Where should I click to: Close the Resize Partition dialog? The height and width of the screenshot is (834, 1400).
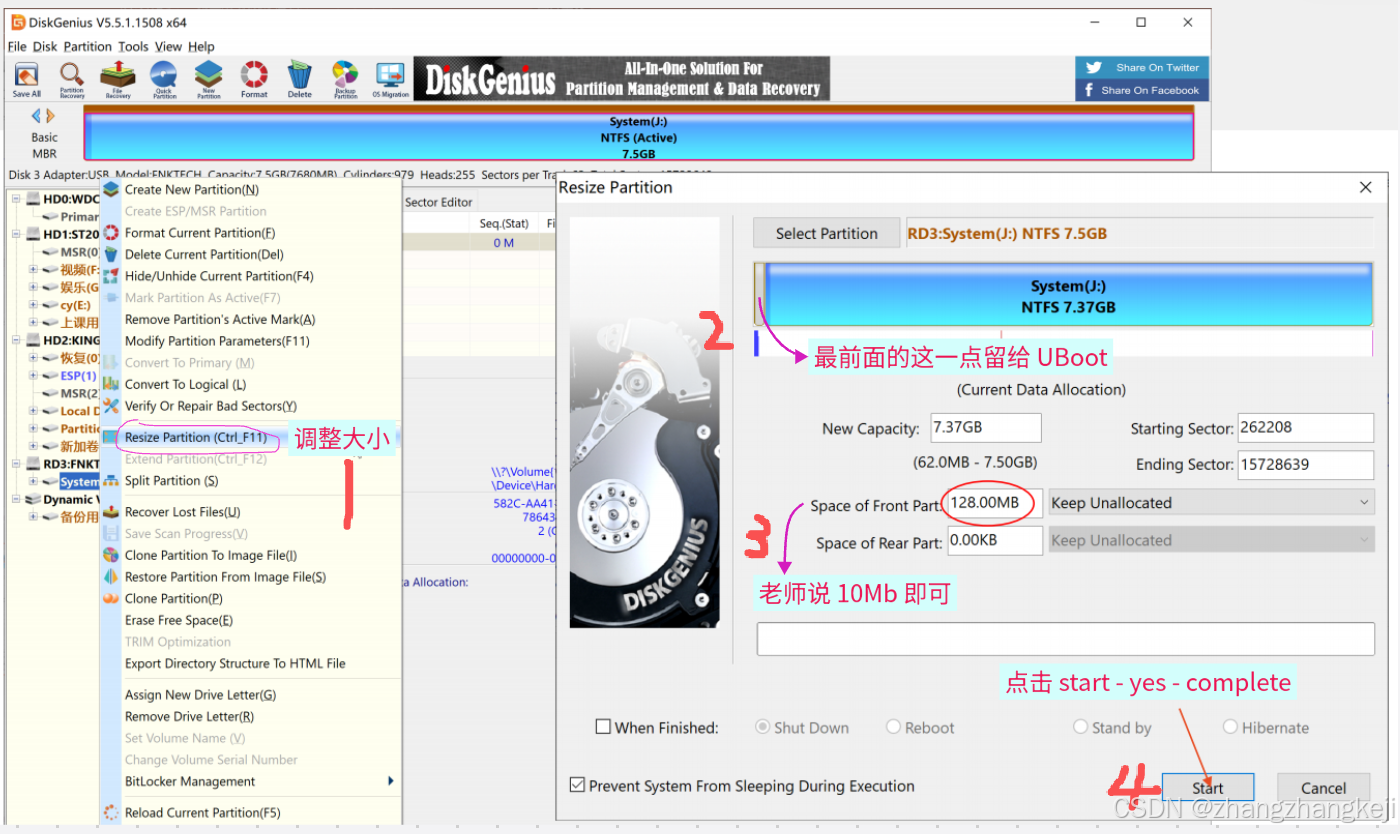click(x=1366, y=187)
